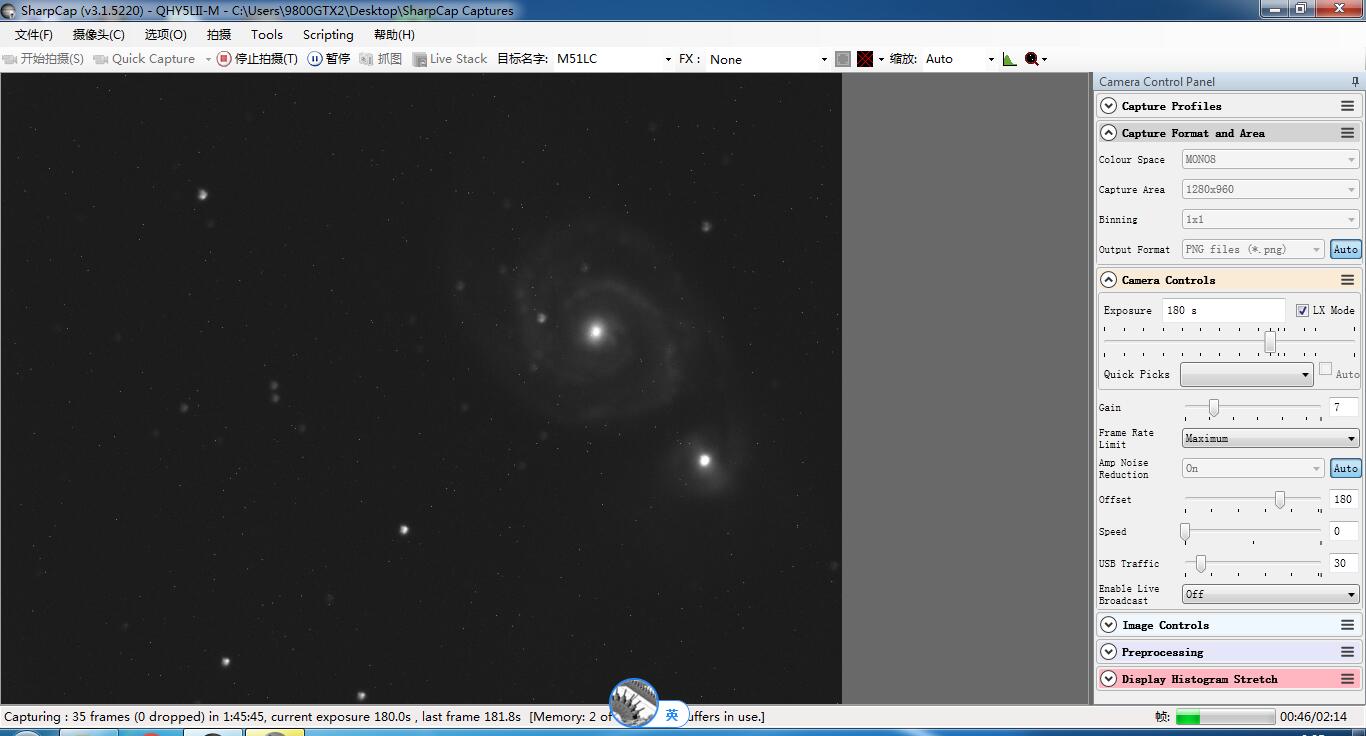Open the Camera Controls hamburger menu
The image size is (1366, 736).
(1347, 280)
